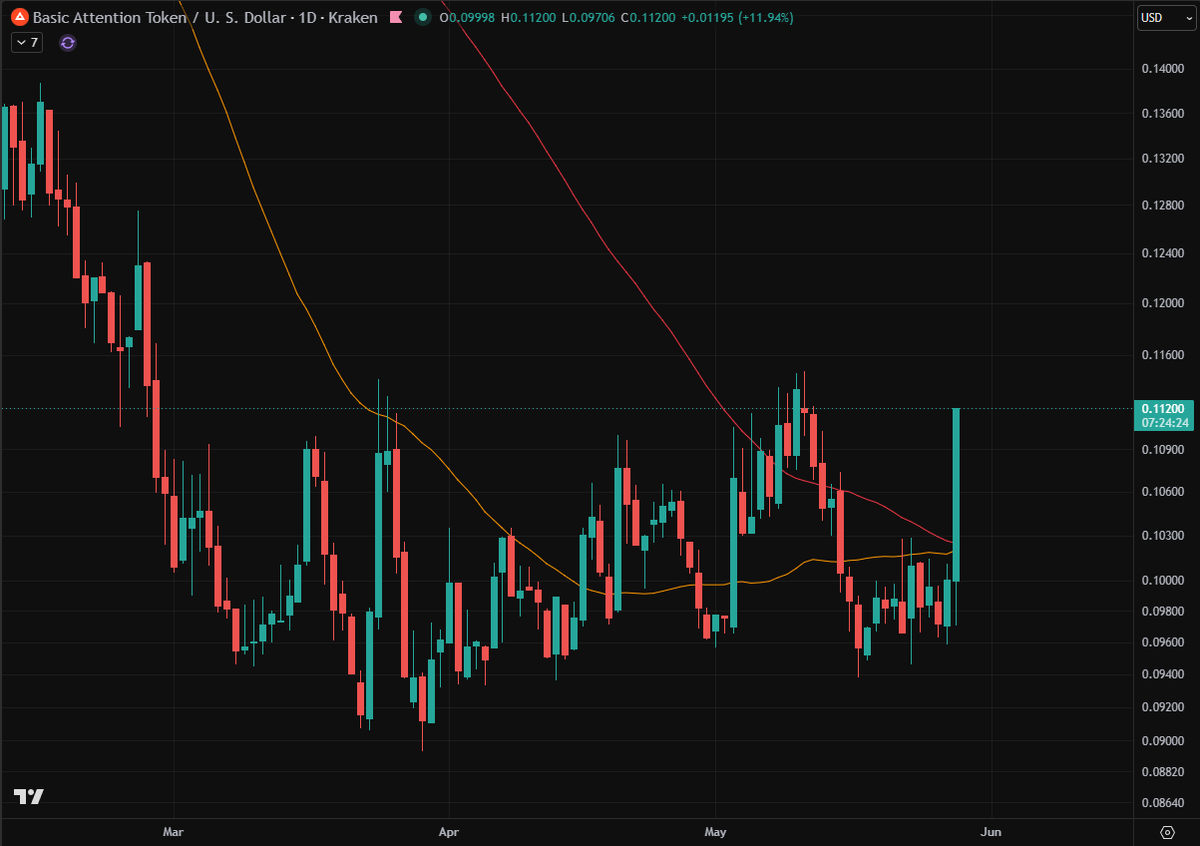Click the 0.09400 price scale label
Screen dimensions: 1200x846
[1162, 674]
